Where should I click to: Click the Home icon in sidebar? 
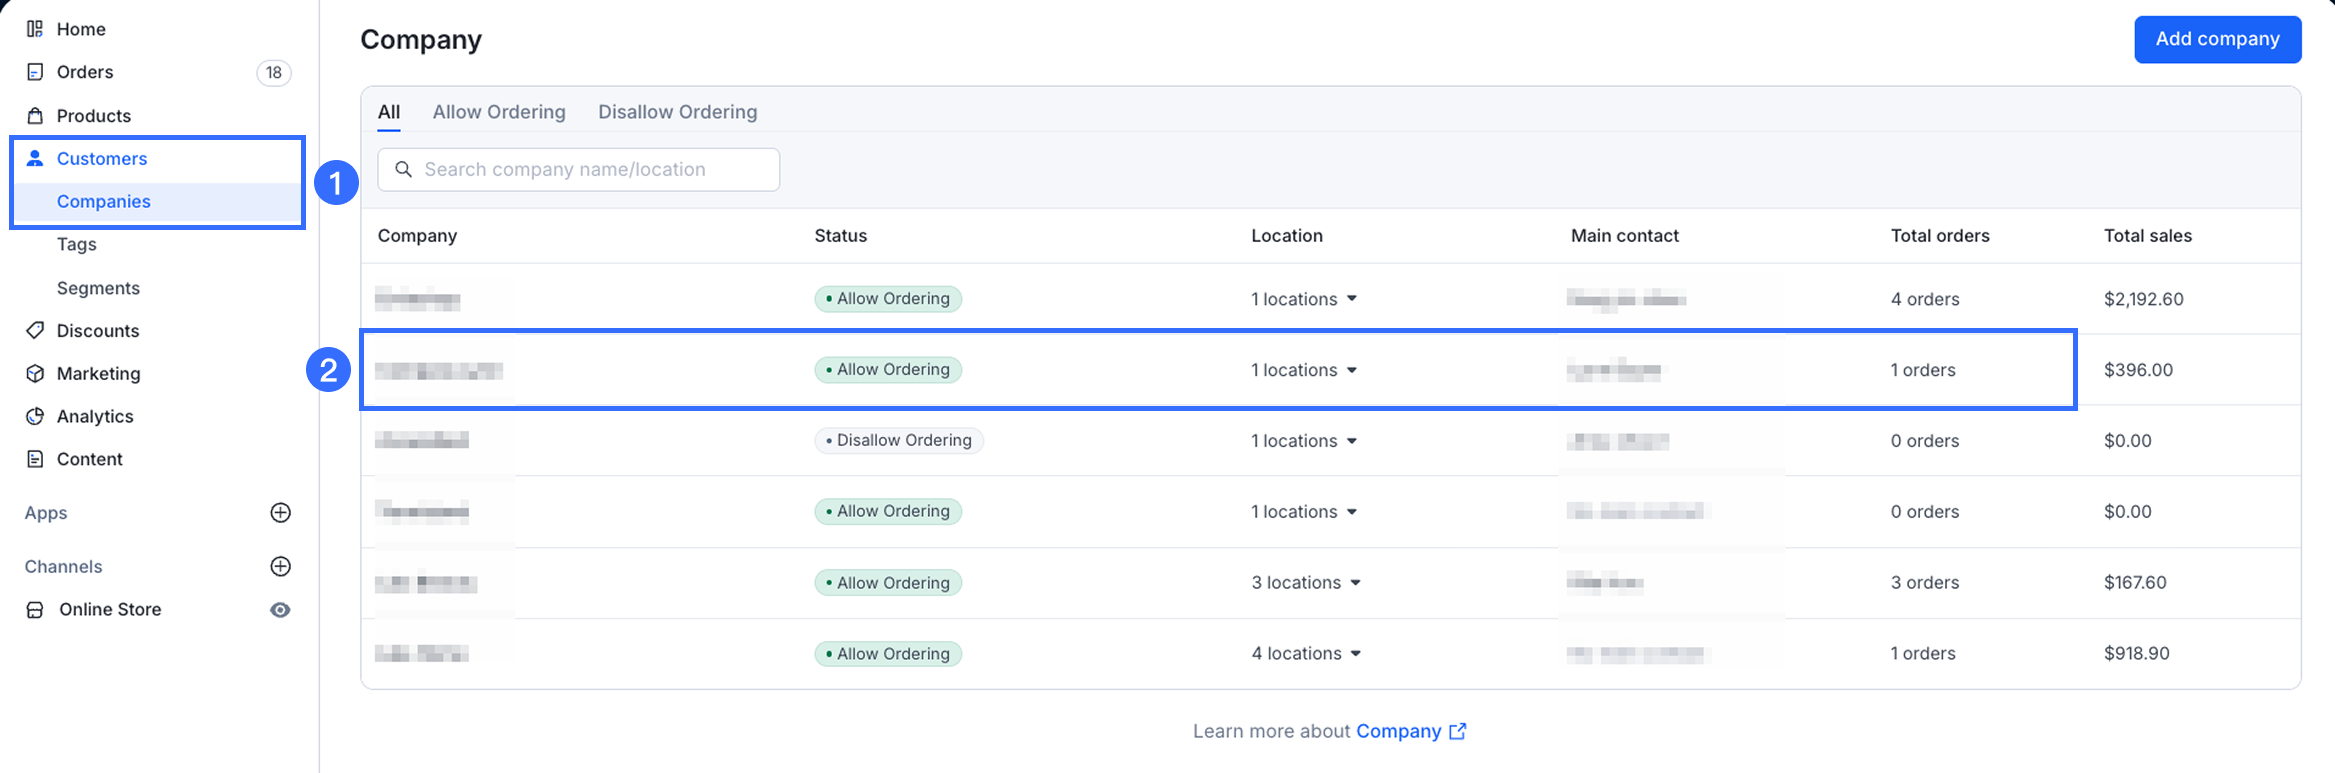[x=35, y=29]
